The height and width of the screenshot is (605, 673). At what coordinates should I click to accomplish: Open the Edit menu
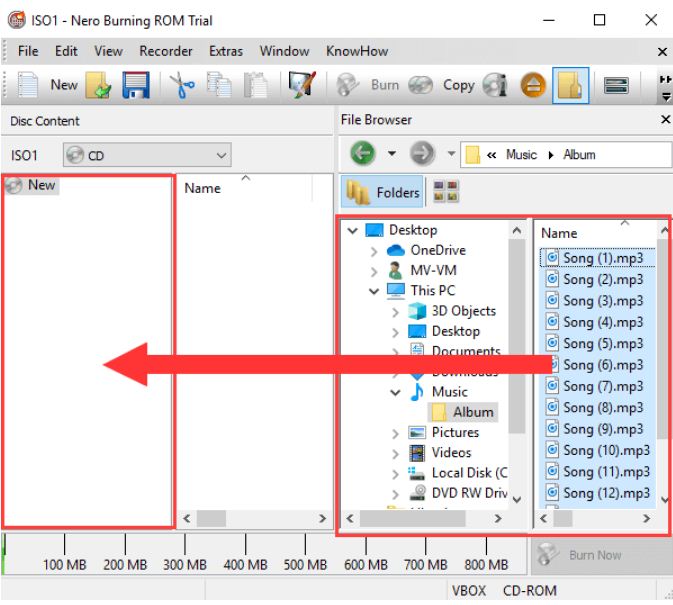click(x=66, y=51)
